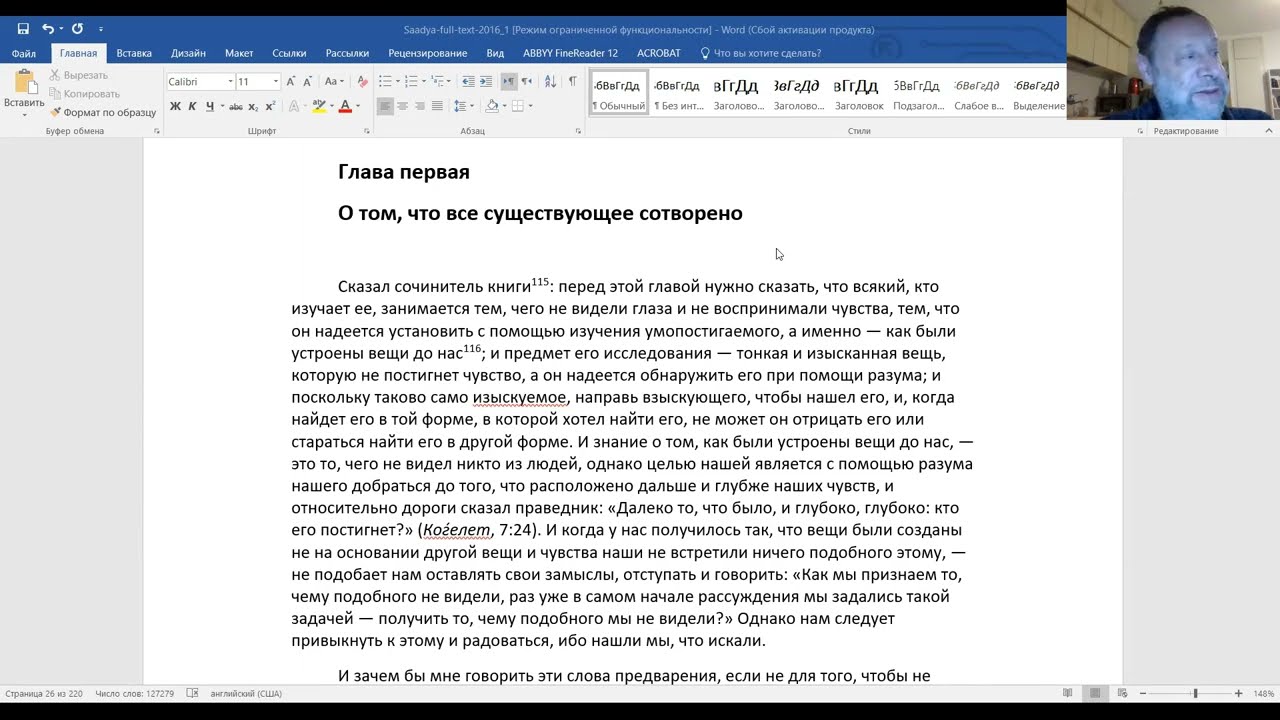Center align text

402,106
